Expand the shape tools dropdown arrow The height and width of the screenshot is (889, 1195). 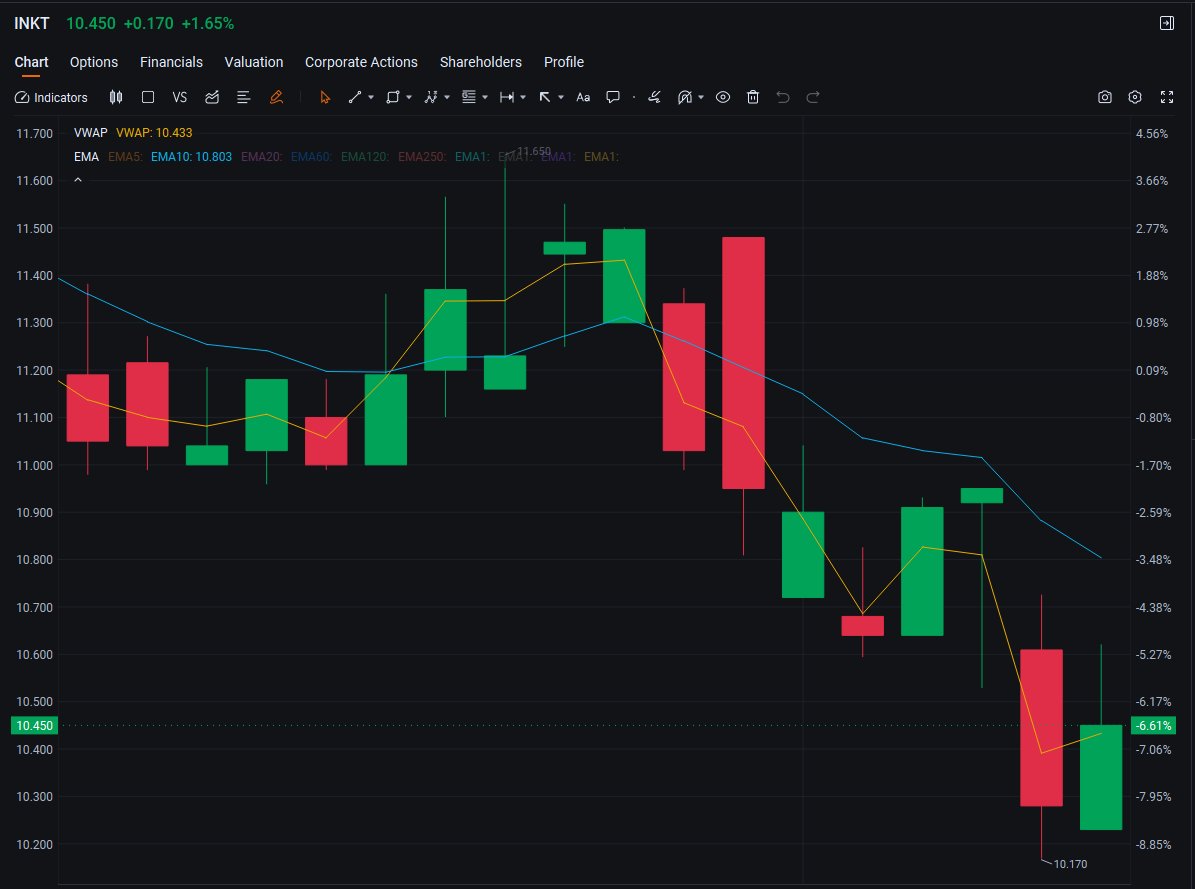tap(409, 98)
